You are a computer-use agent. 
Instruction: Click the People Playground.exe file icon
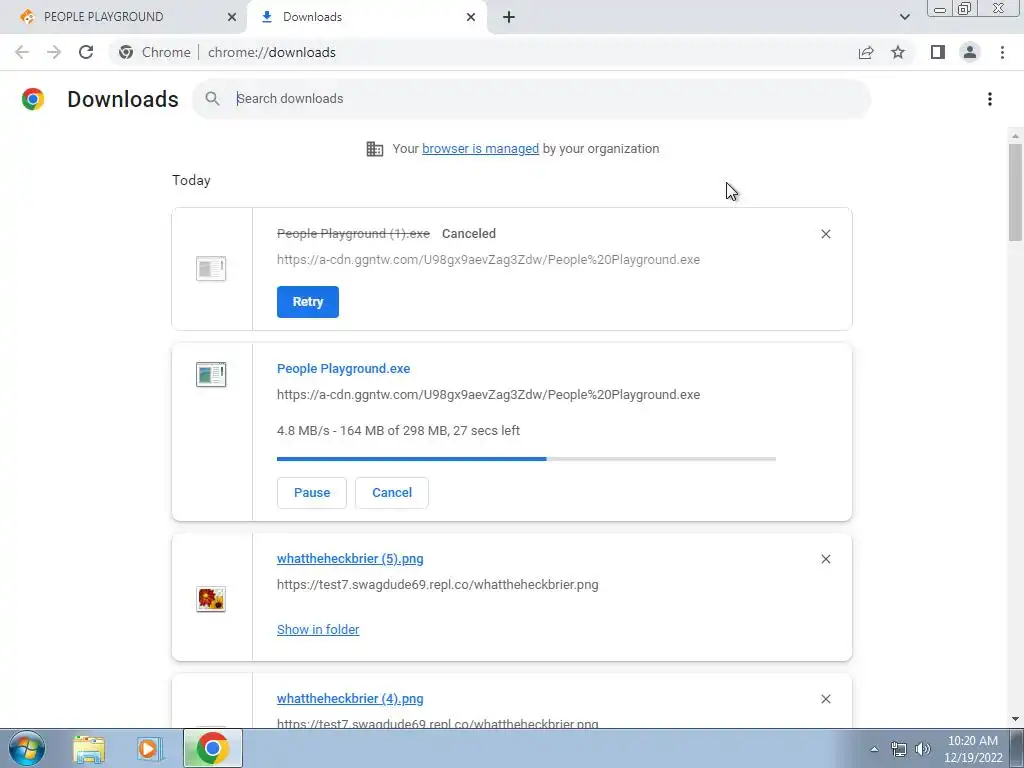211,375
